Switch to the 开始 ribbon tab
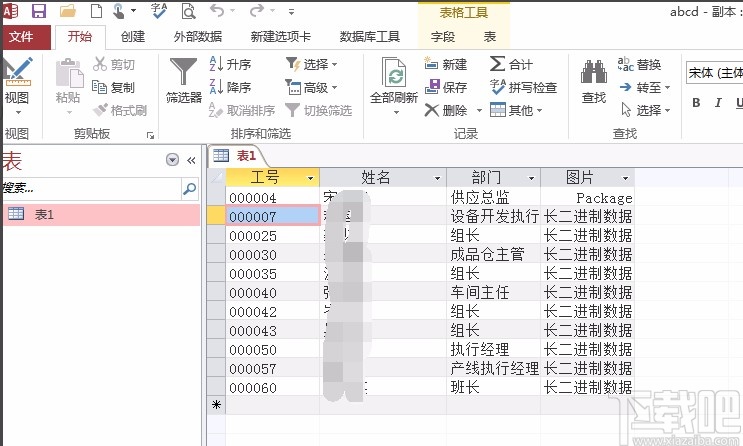This screenshot has width=743, height=446. pos(80,36)
